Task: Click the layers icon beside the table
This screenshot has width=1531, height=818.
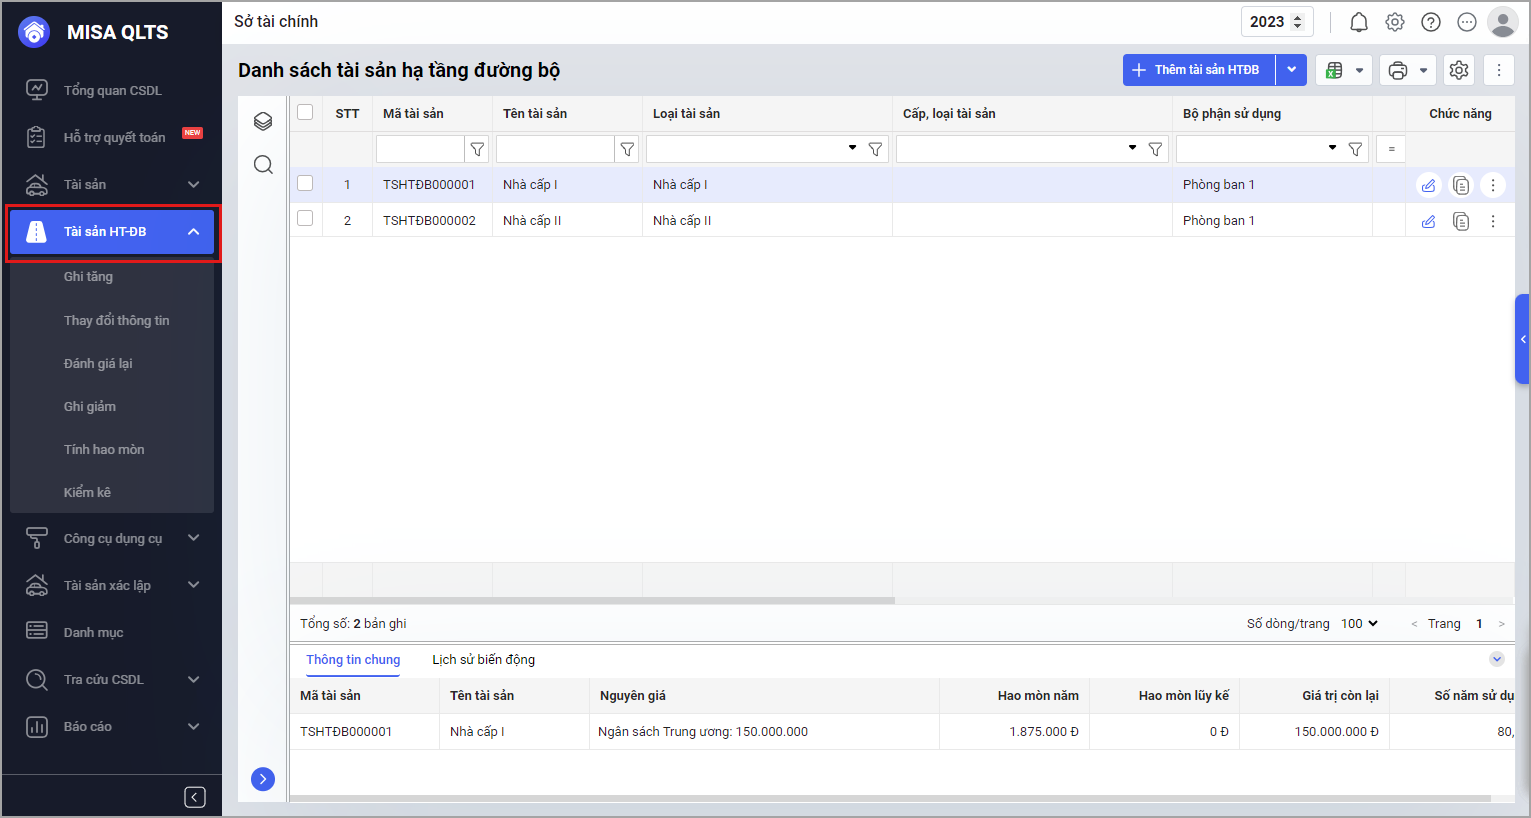Action: coord(263,121)
